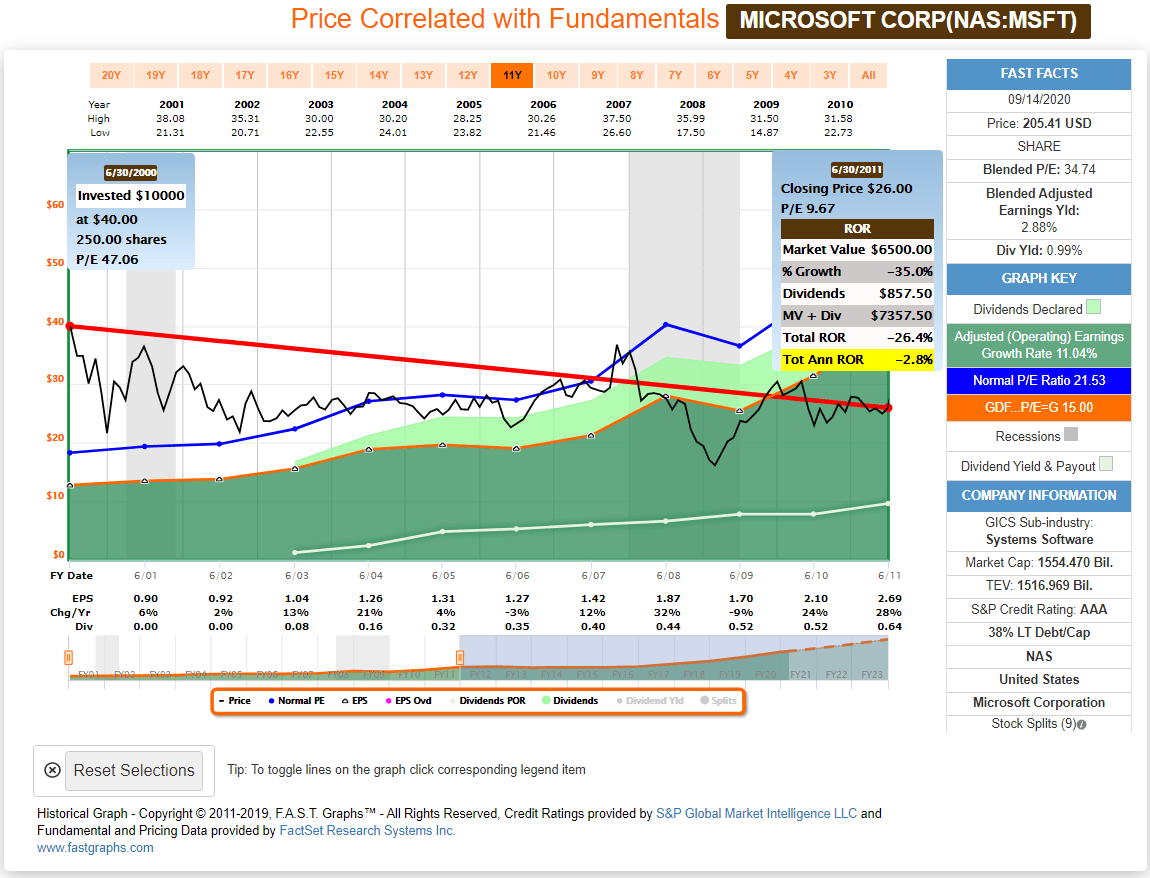
Task: Click the X icon beside Reset Selections
Action: point(52,770)
